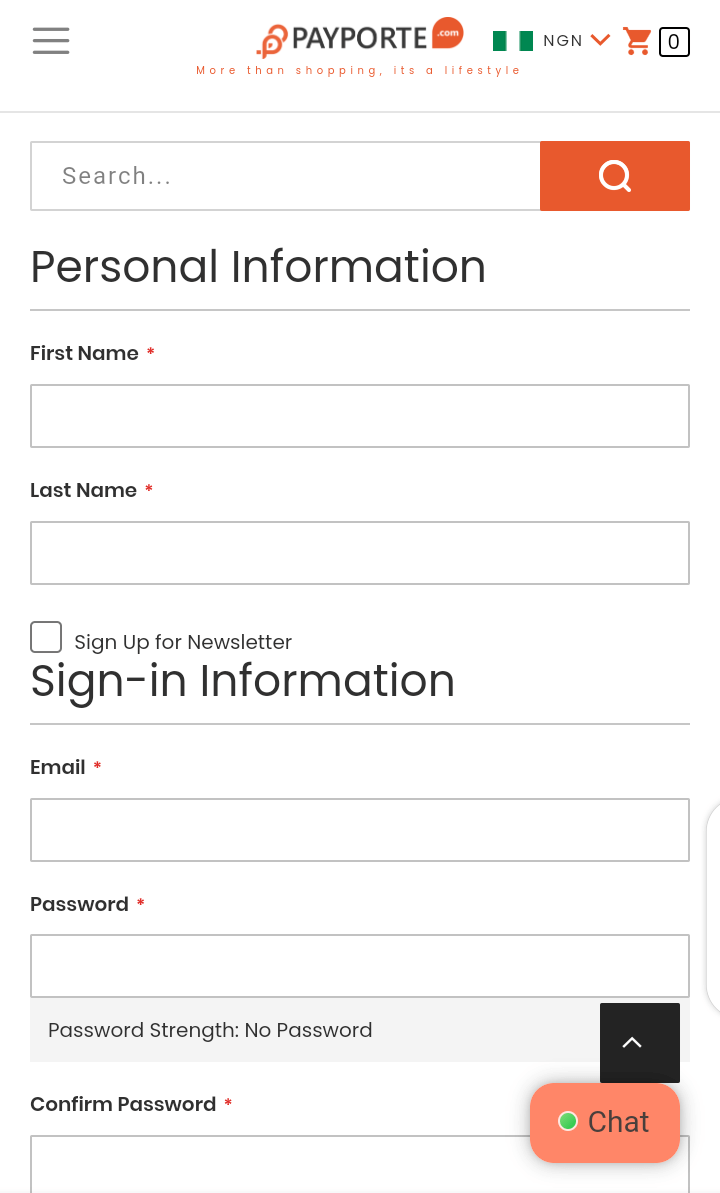This screenshot has height=1193, width=720.
Task: Click the PayPorte logo
Action: tap(360, 38)
